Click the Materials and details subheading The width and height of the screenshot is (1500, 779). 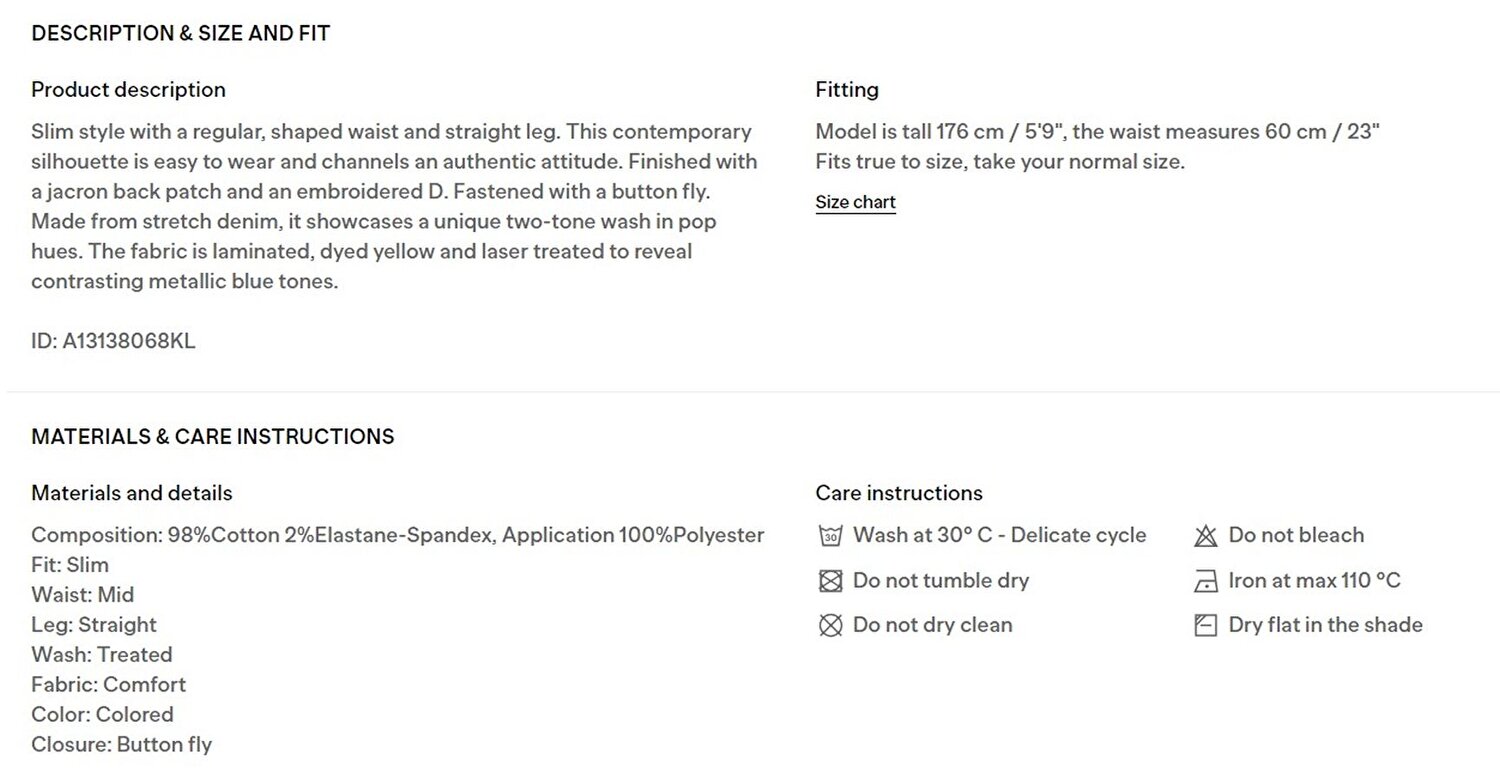(x=132, y=493)
